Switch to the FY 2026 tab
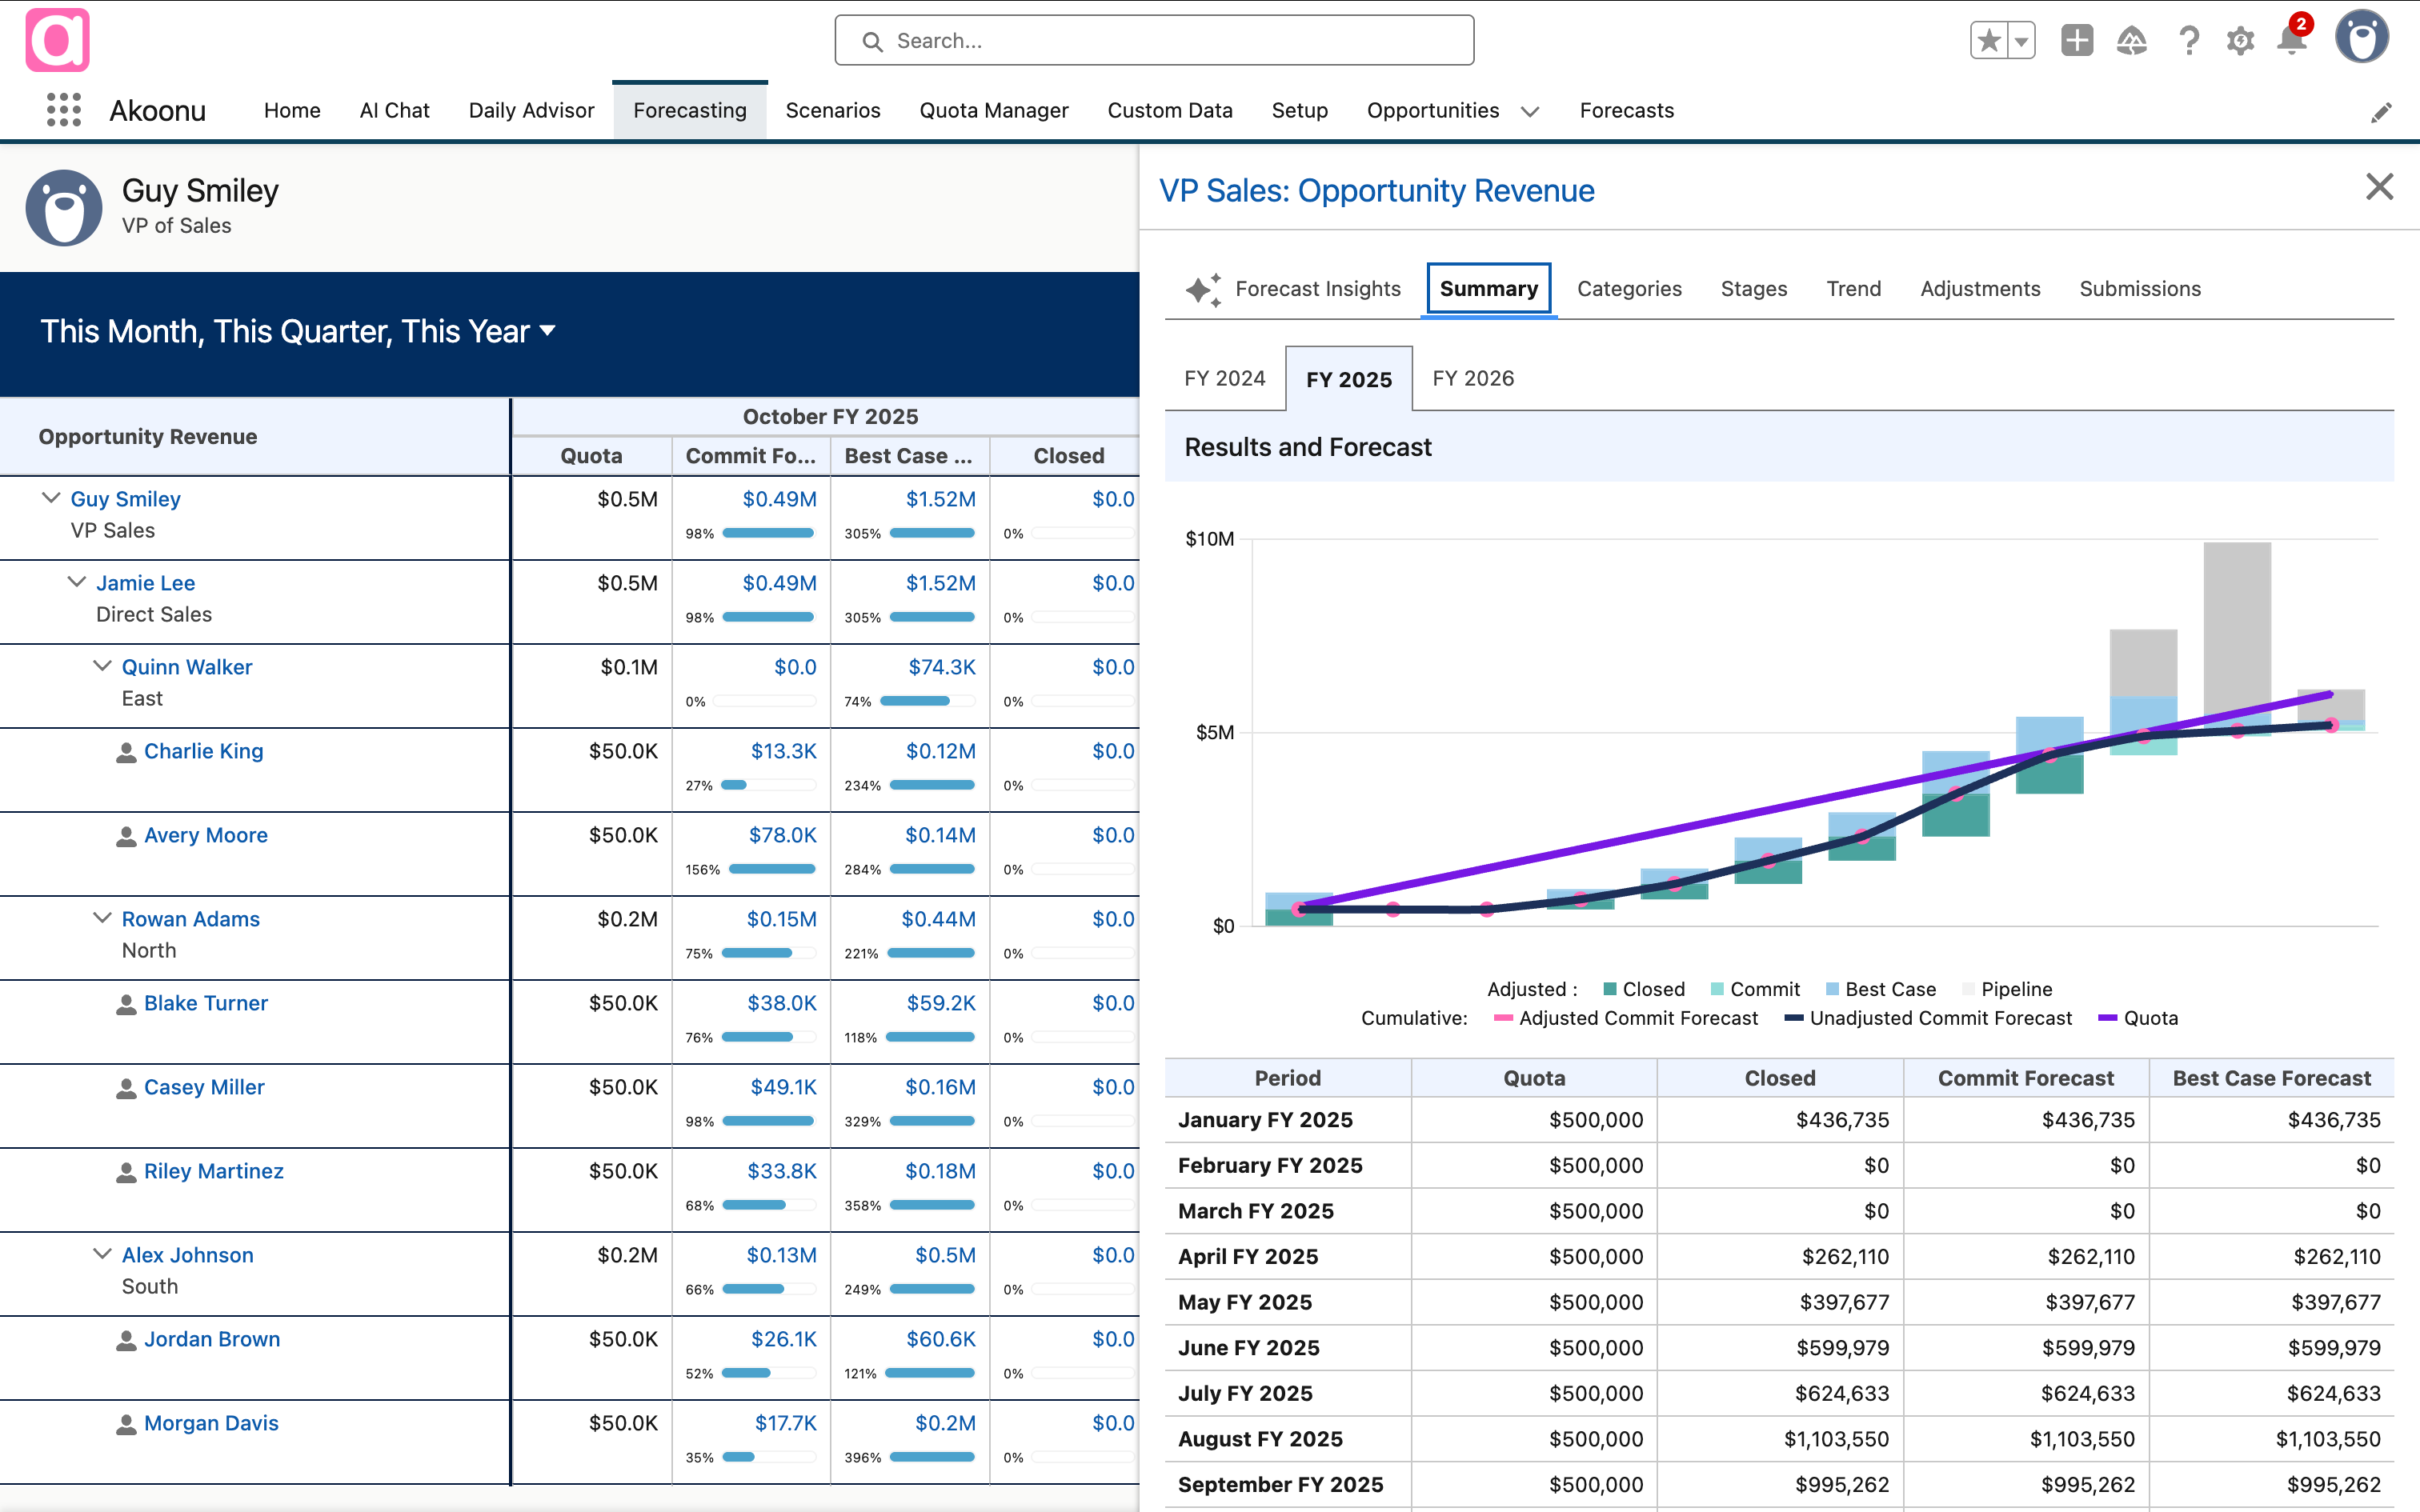 pyautogui.click(x=1472, y=378)
